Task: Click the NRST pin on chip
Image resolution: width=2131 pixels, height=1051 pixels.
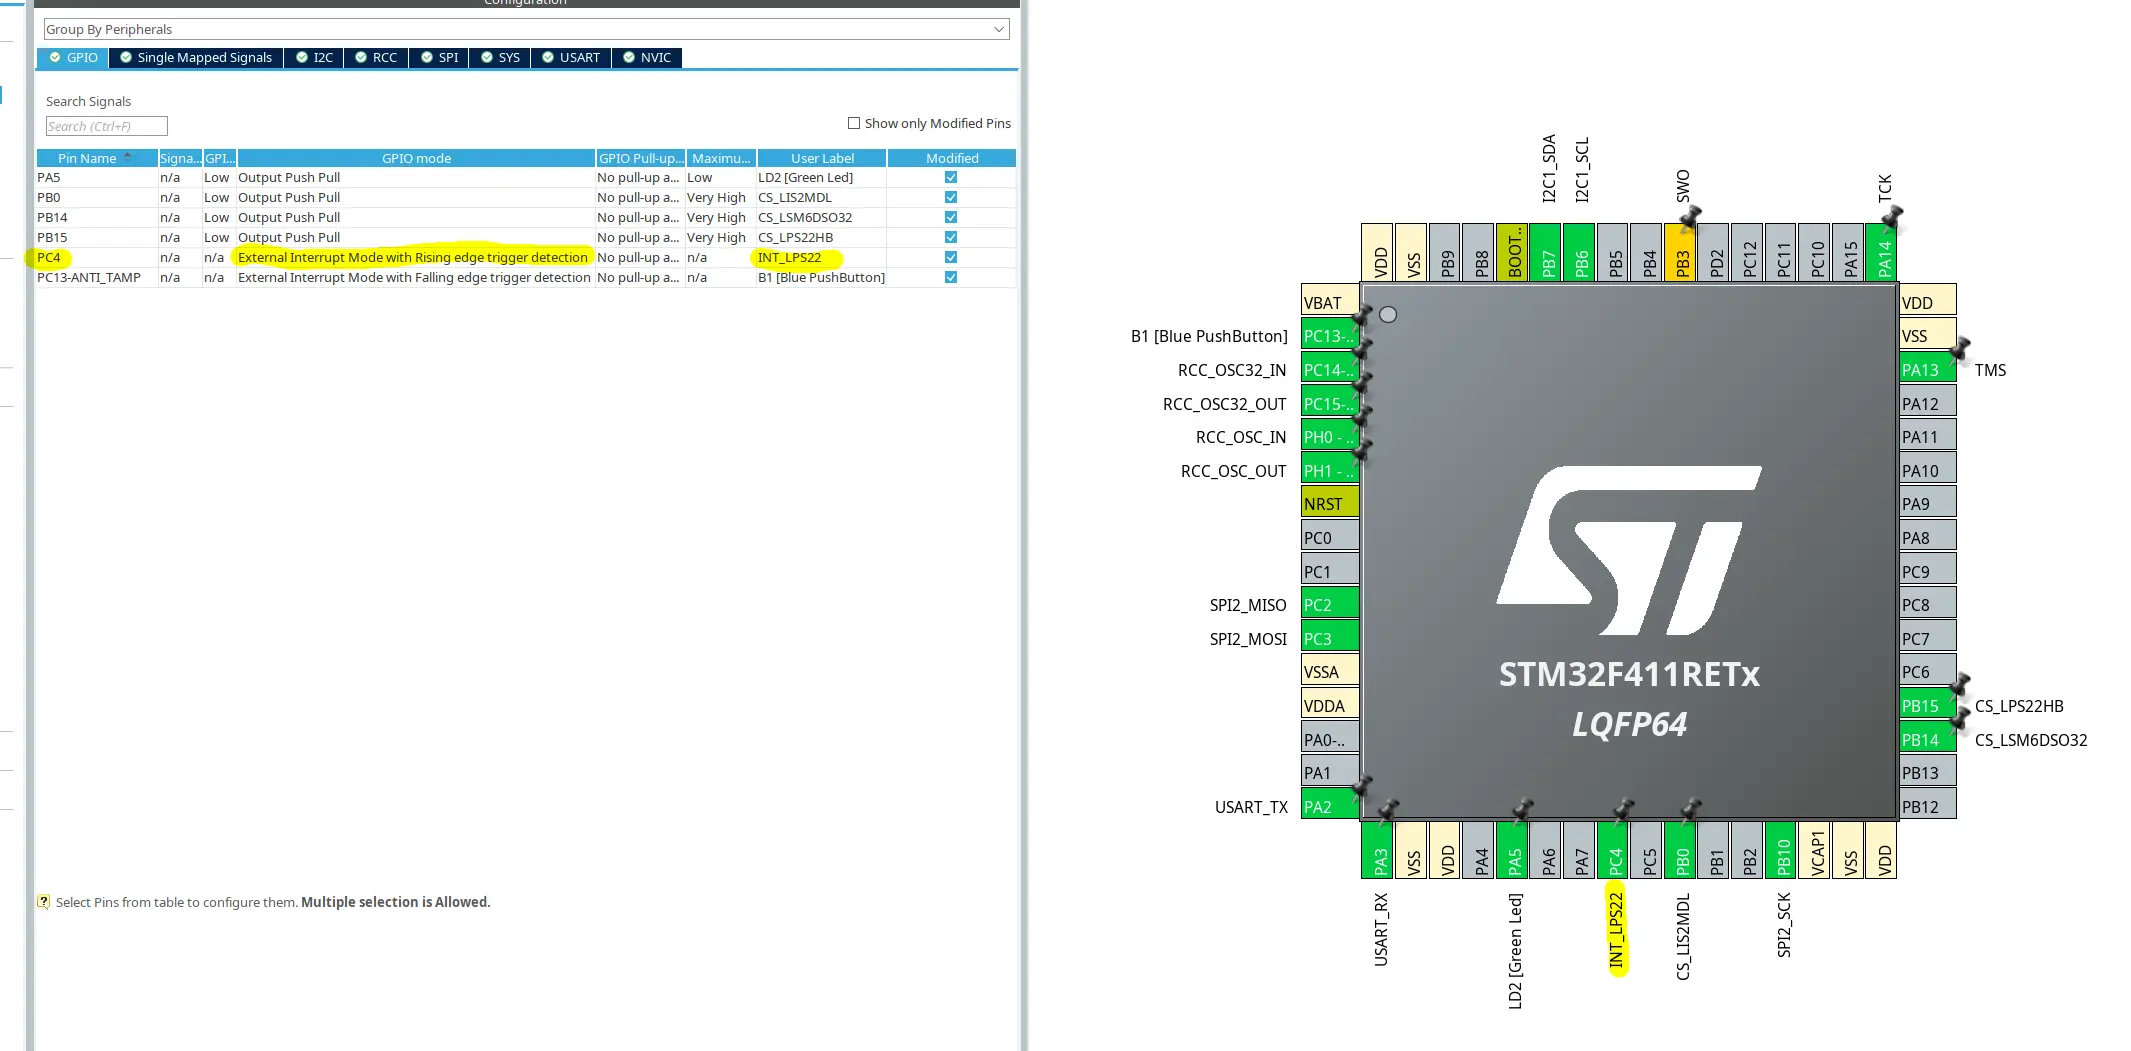Action: [1330, 503]
